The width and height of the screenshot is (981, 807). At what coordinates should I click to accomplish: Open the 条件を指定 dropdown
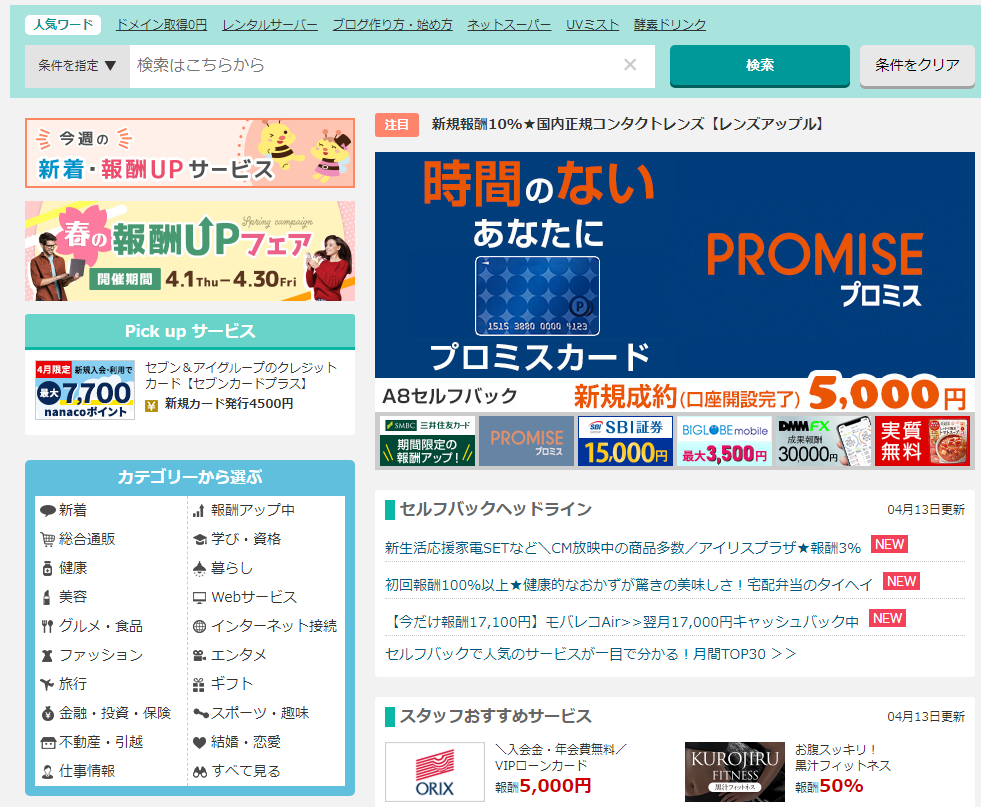[x=78, y=66]
